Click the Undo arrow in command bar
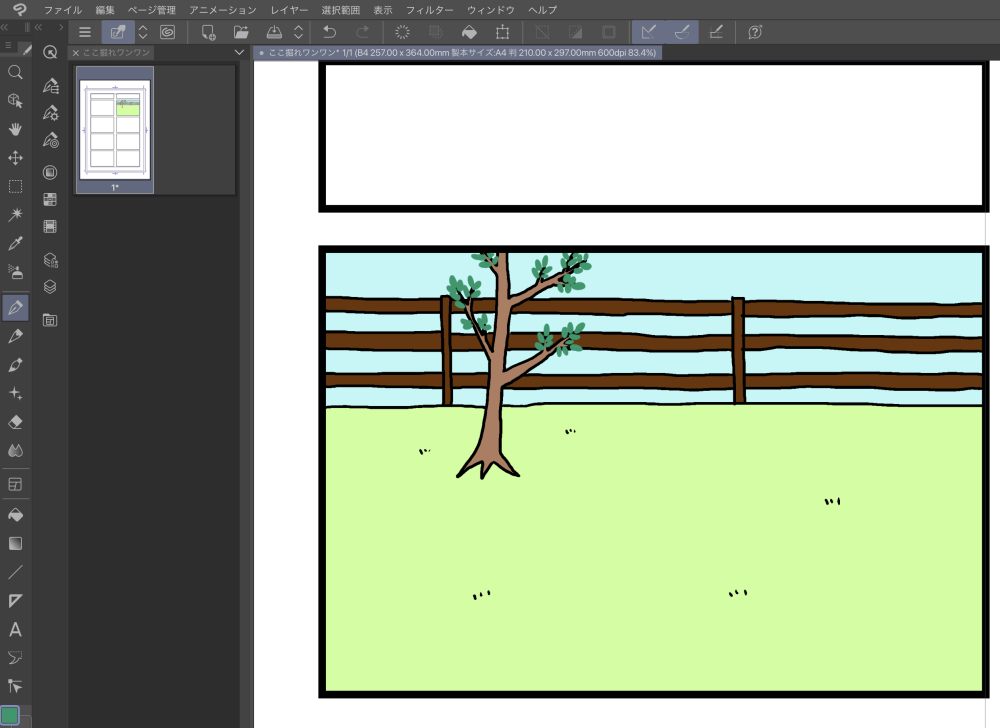The width and height of the screenshot is (1000, 728). tap(329, 32)
